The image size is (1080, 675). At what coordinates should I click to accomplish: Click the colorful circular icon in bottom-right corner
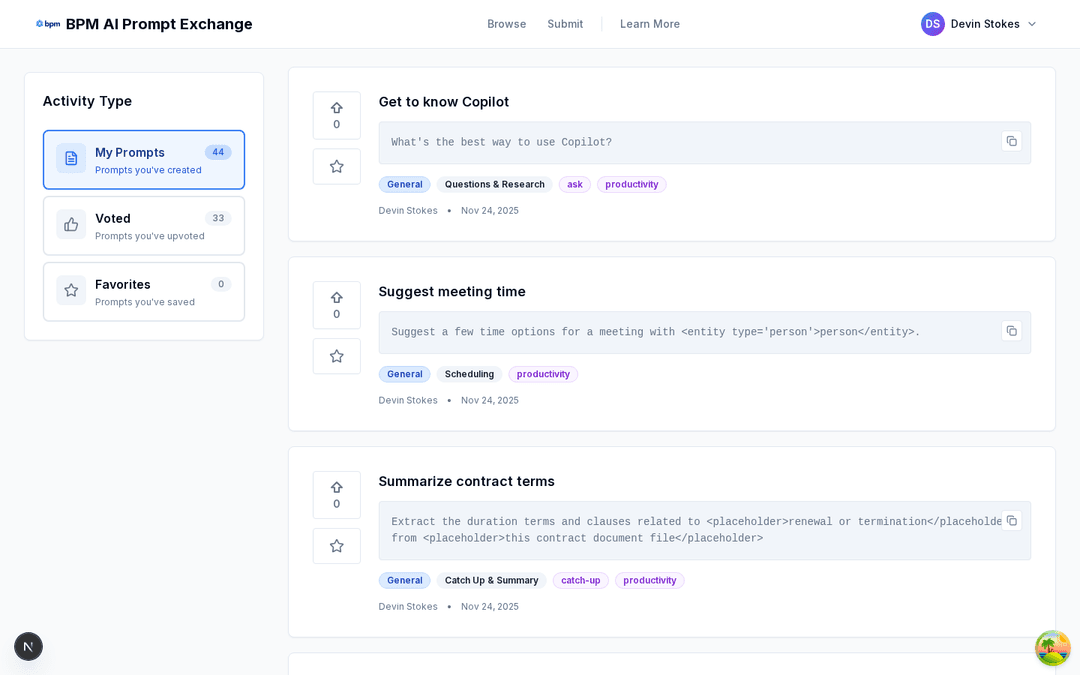tap(1052, 648)
